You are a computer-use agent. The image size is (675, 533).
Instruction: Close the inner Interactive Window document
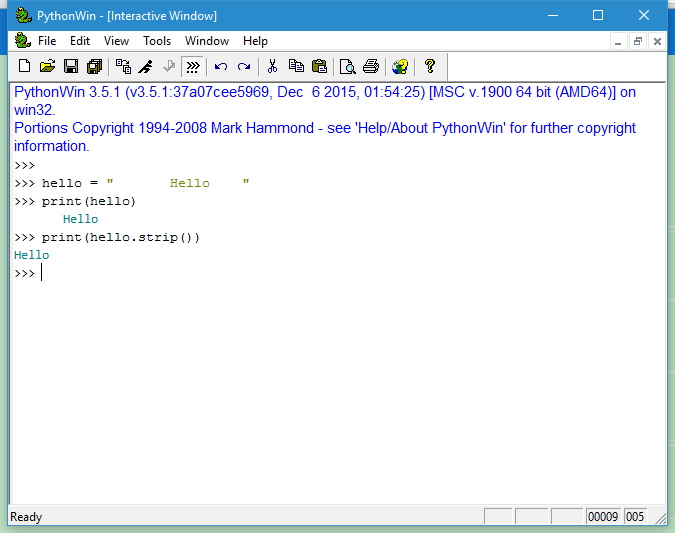(657, 42)
